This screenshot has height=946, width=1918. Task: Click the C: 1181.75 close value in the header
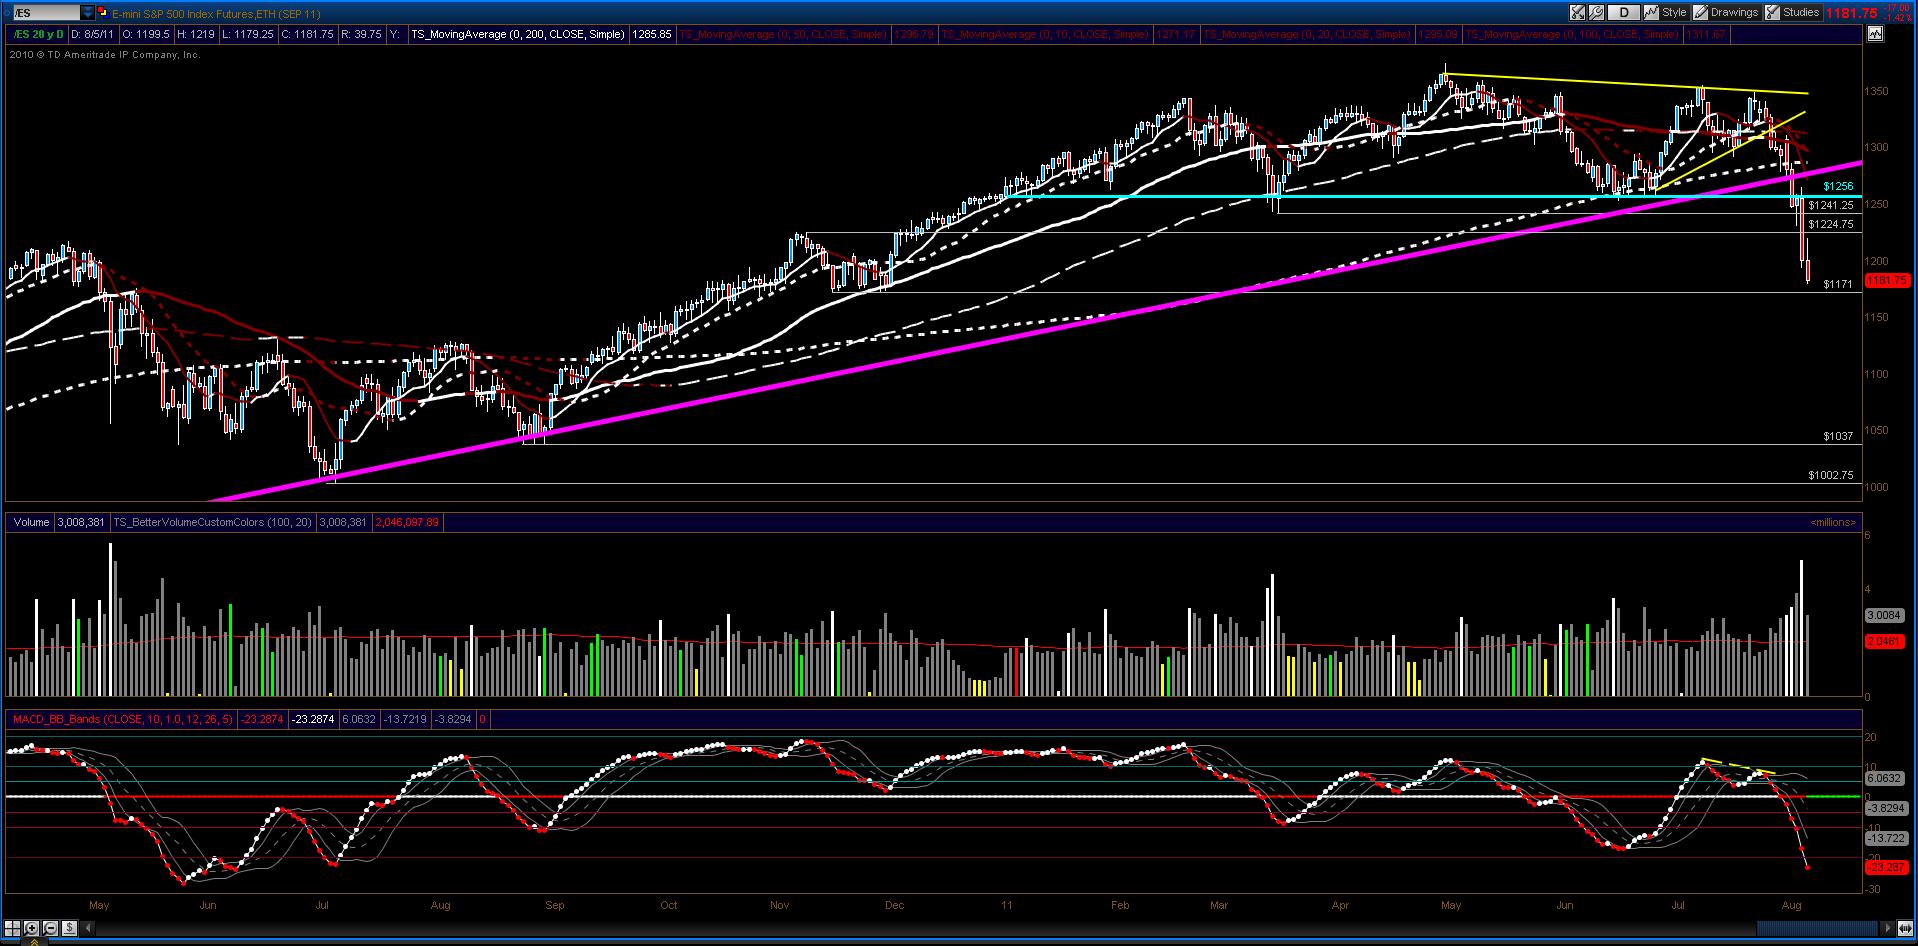tap(308, 34)
